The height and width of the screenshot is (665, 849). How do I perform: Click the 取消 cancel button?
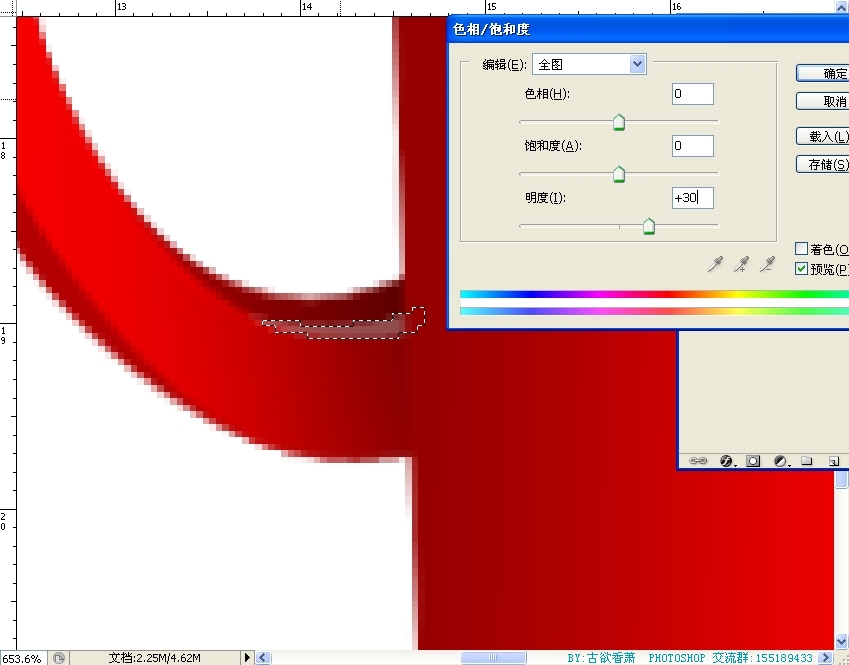[823, 101]
